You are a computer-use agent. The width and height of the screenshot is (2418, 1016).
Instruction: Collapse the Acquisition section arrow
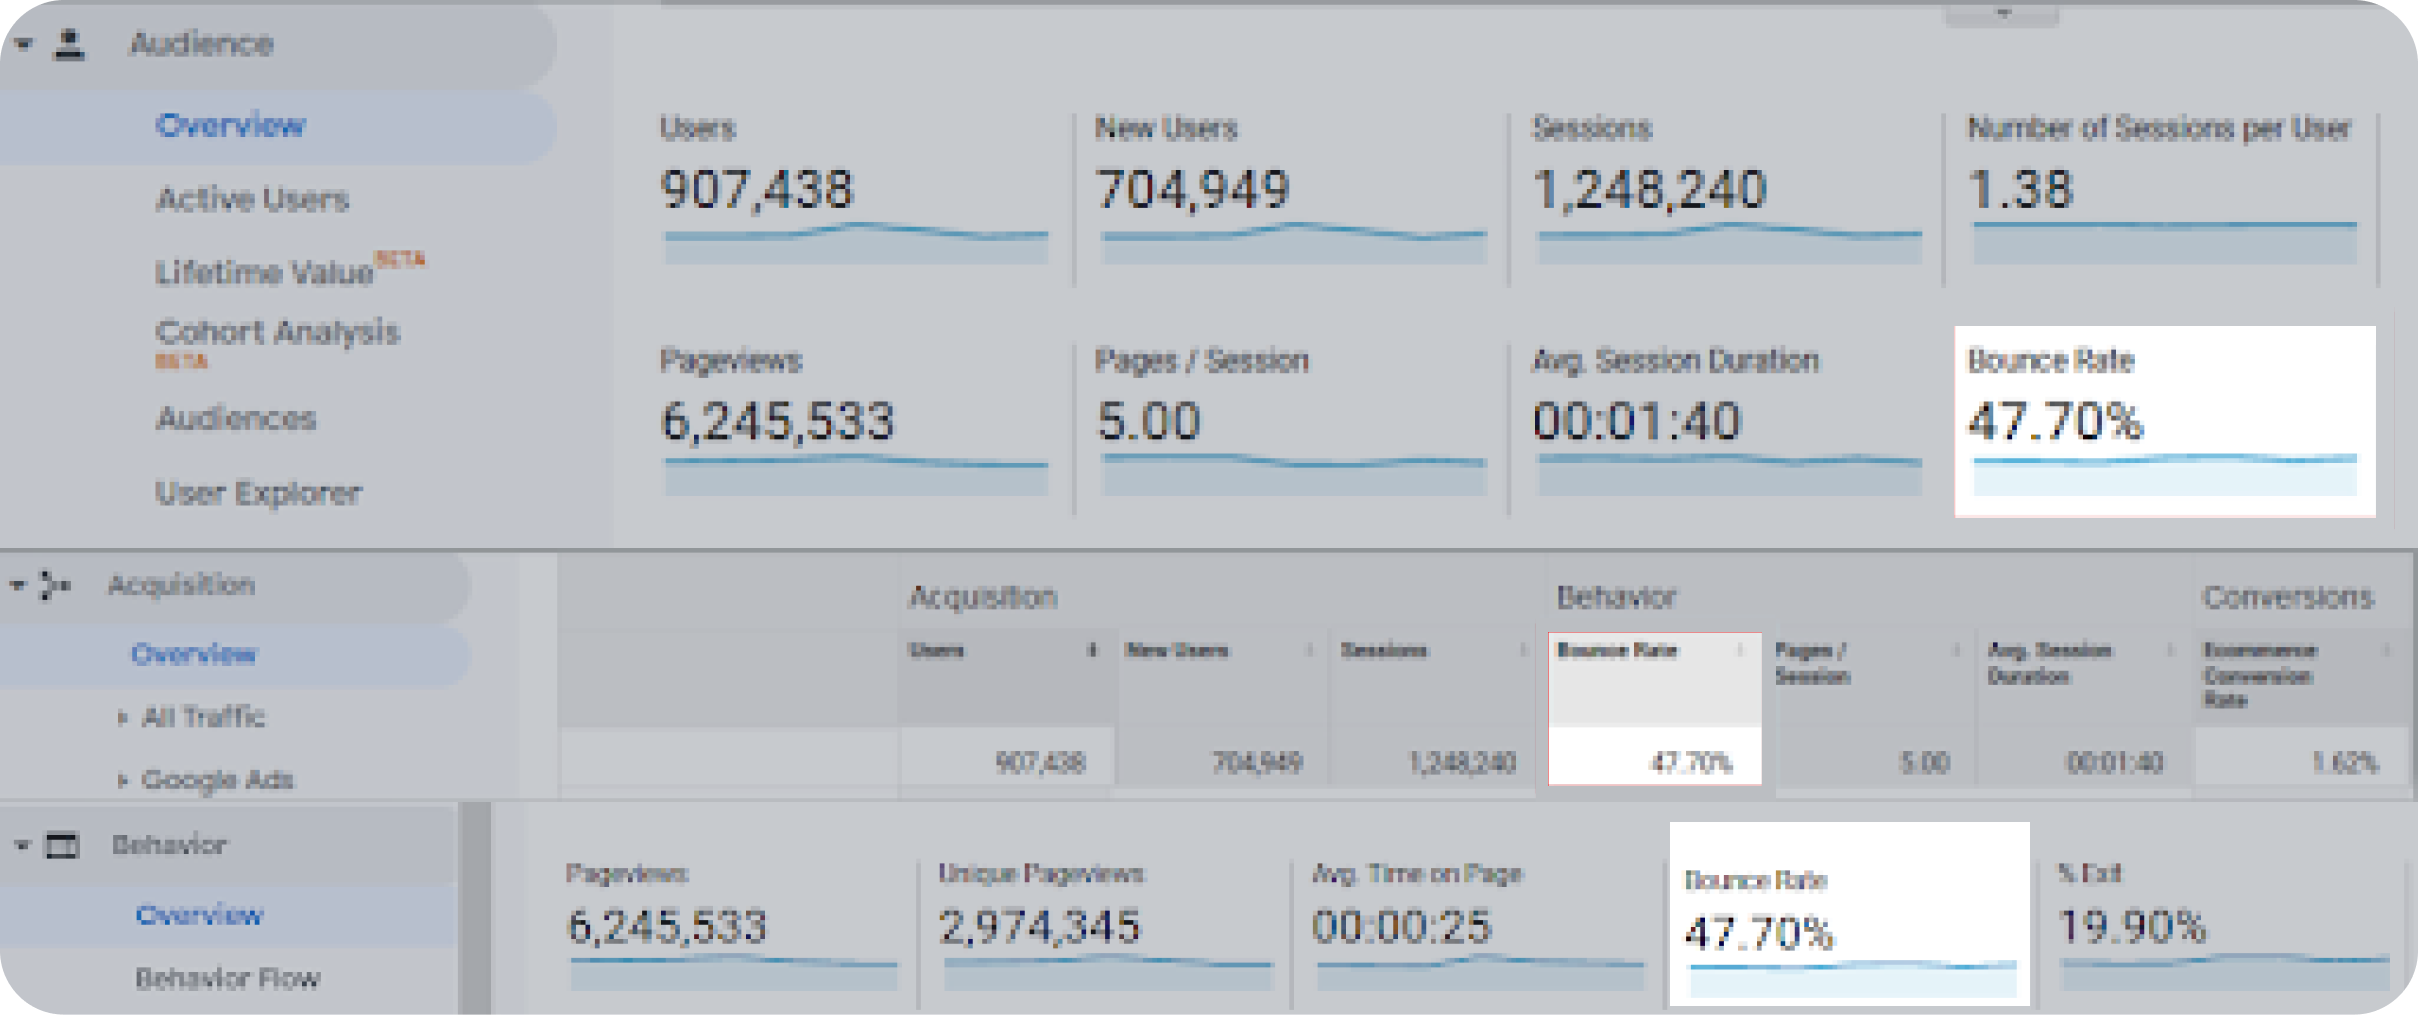(17, 585)
